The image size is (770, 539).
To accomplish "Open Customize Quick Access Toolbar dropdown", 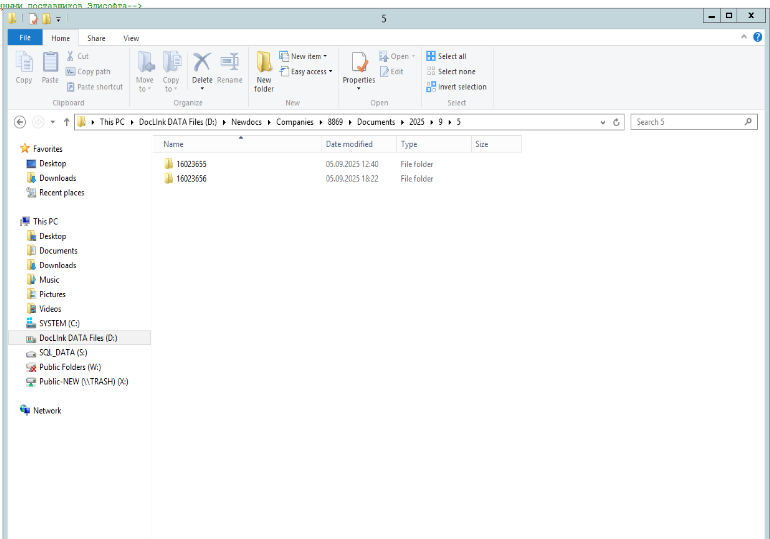I will (58, 19).
